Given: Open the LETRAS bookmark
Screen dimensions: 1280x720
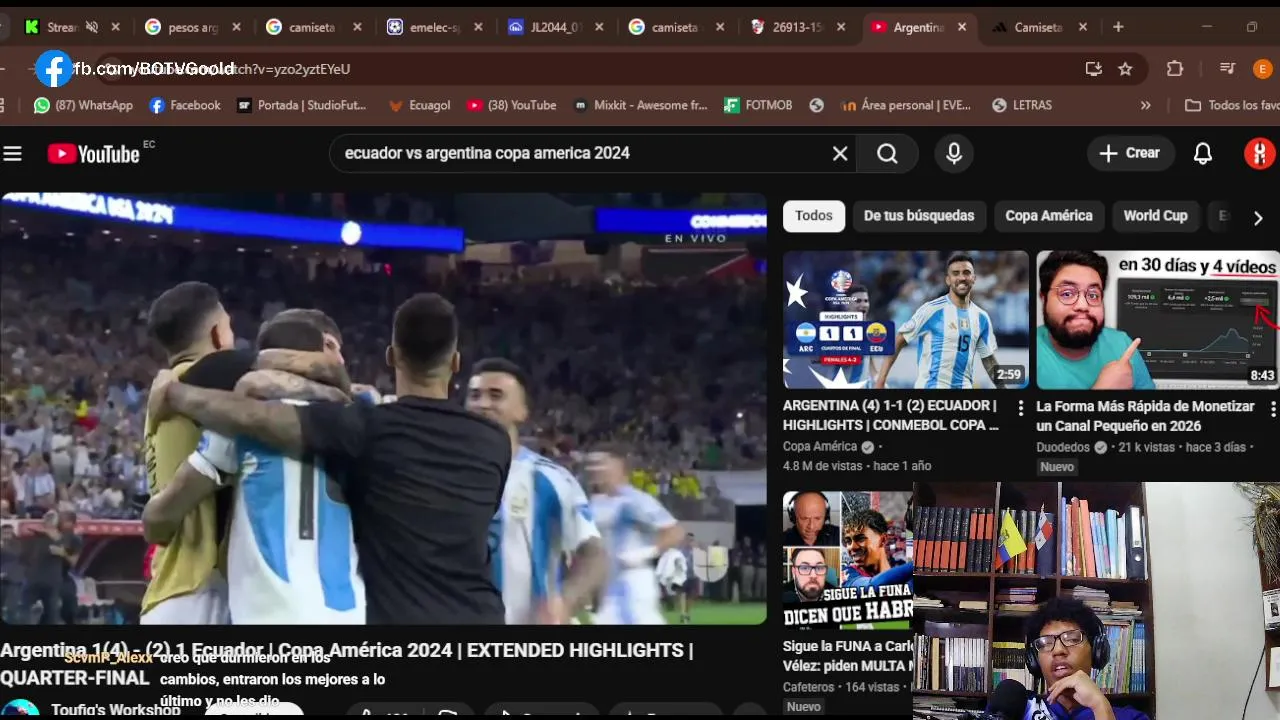Looking at the screenshot, I should [1021, 105].
